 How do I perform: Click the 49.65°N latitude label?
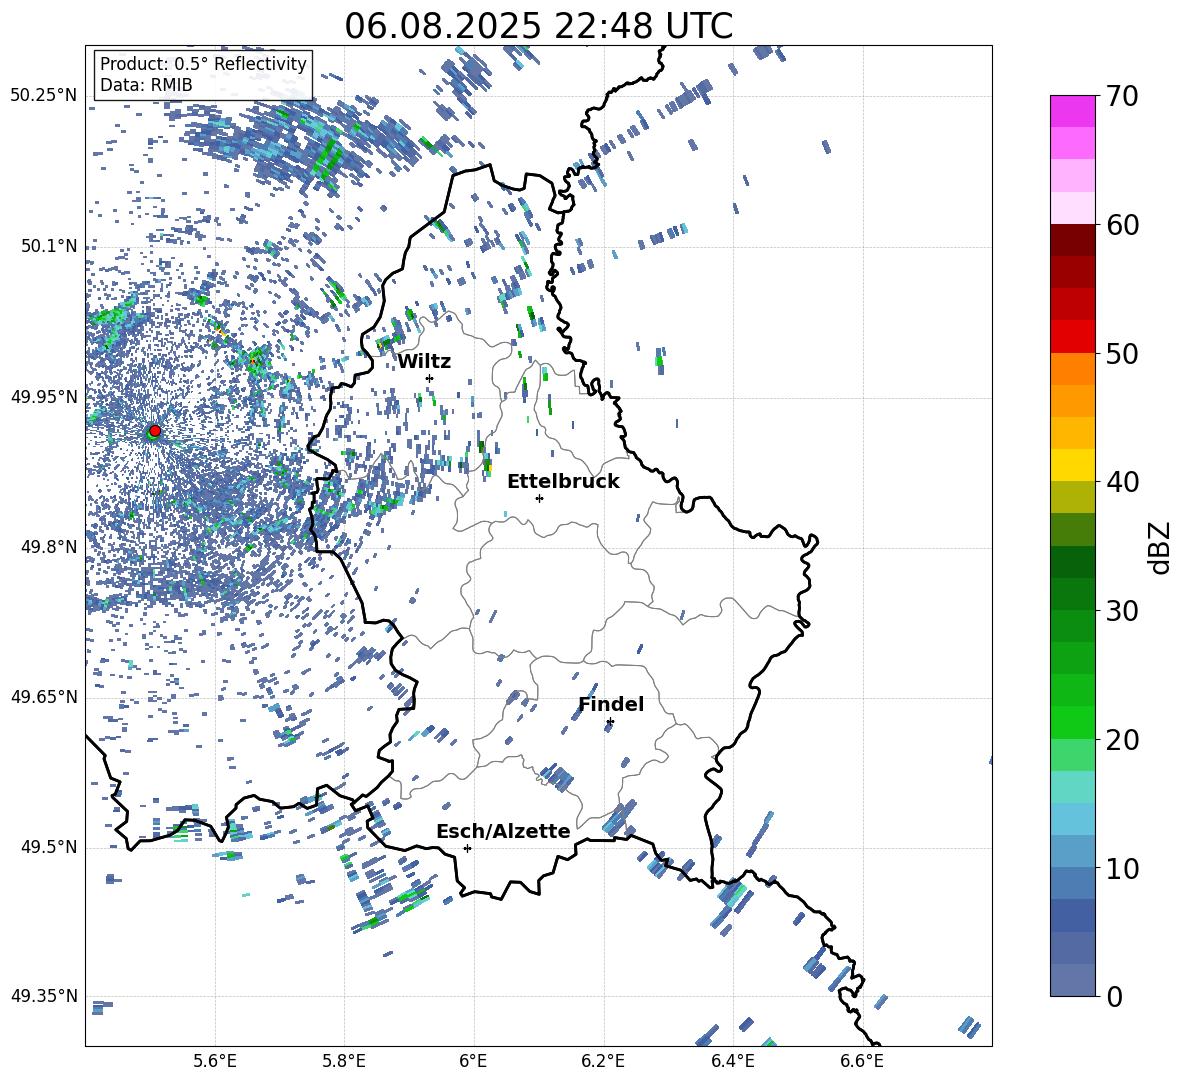click(44, 696)
